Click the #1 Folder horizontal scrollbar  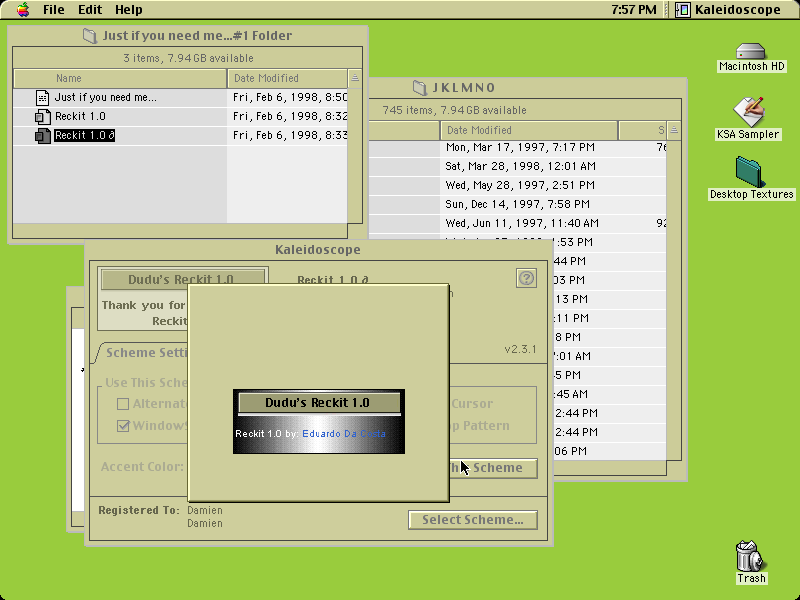[180, 231]
